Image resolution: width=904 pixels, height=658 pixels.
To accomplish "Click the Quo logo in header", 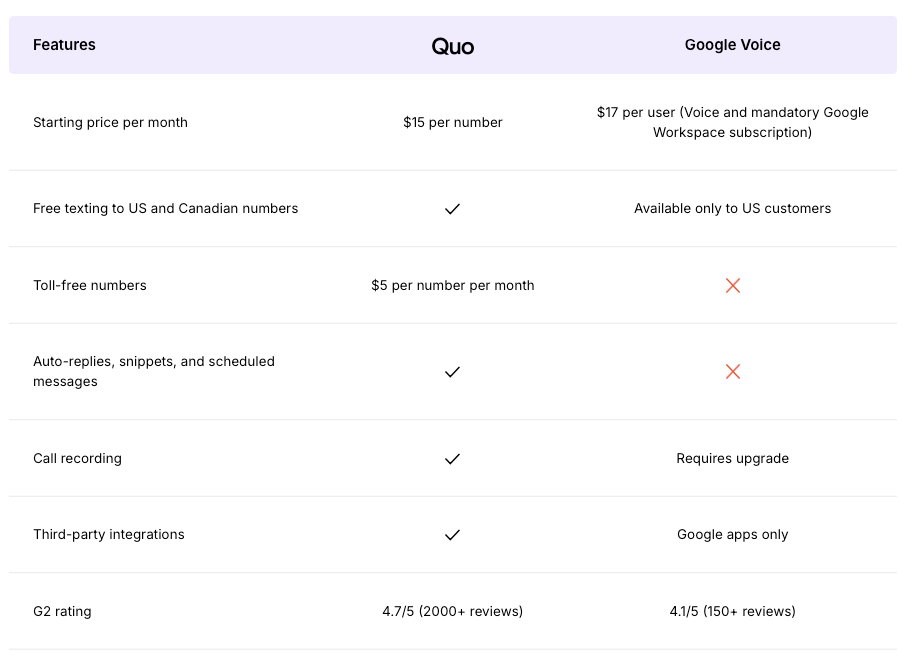I will point(453,46).
